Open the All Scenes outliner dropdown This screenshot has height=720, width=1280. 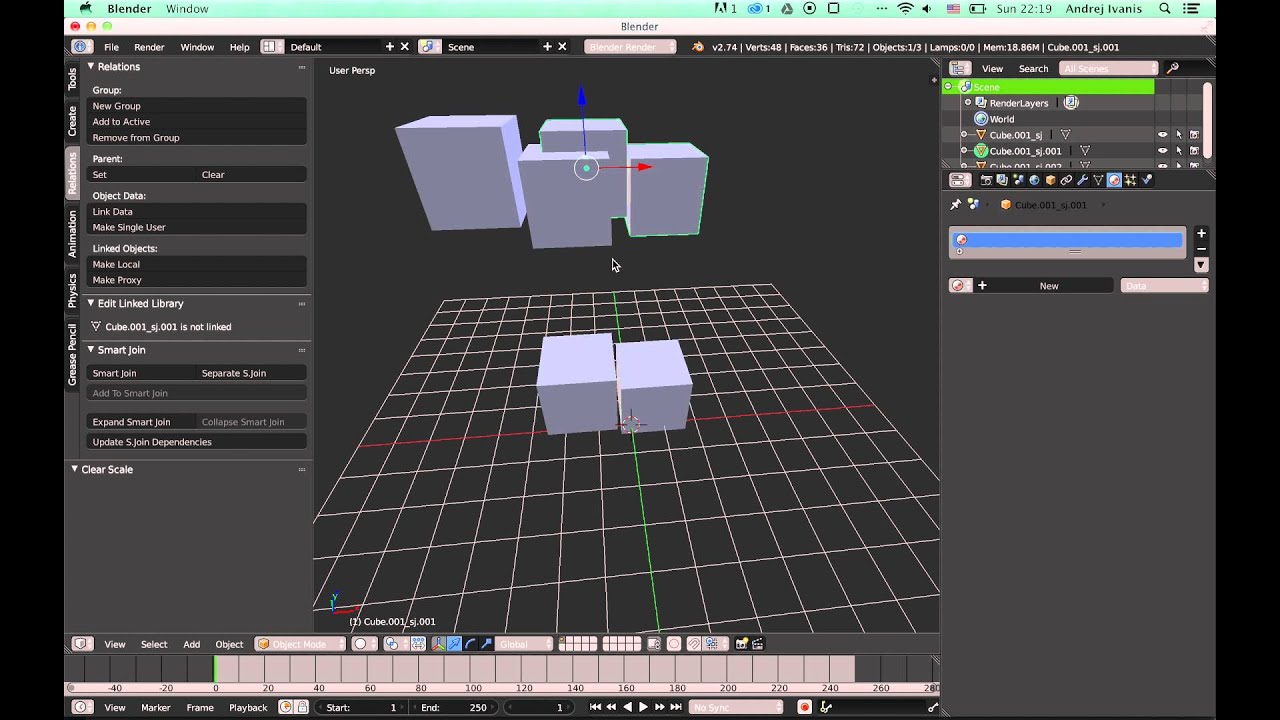point(1109,68)
